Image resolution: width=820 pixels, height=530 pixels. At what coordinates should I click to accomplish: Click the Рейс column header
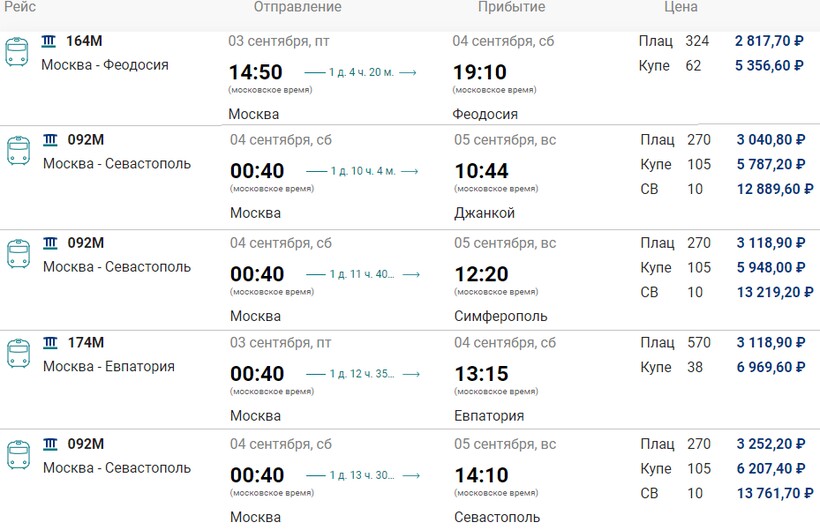[20, 7]
